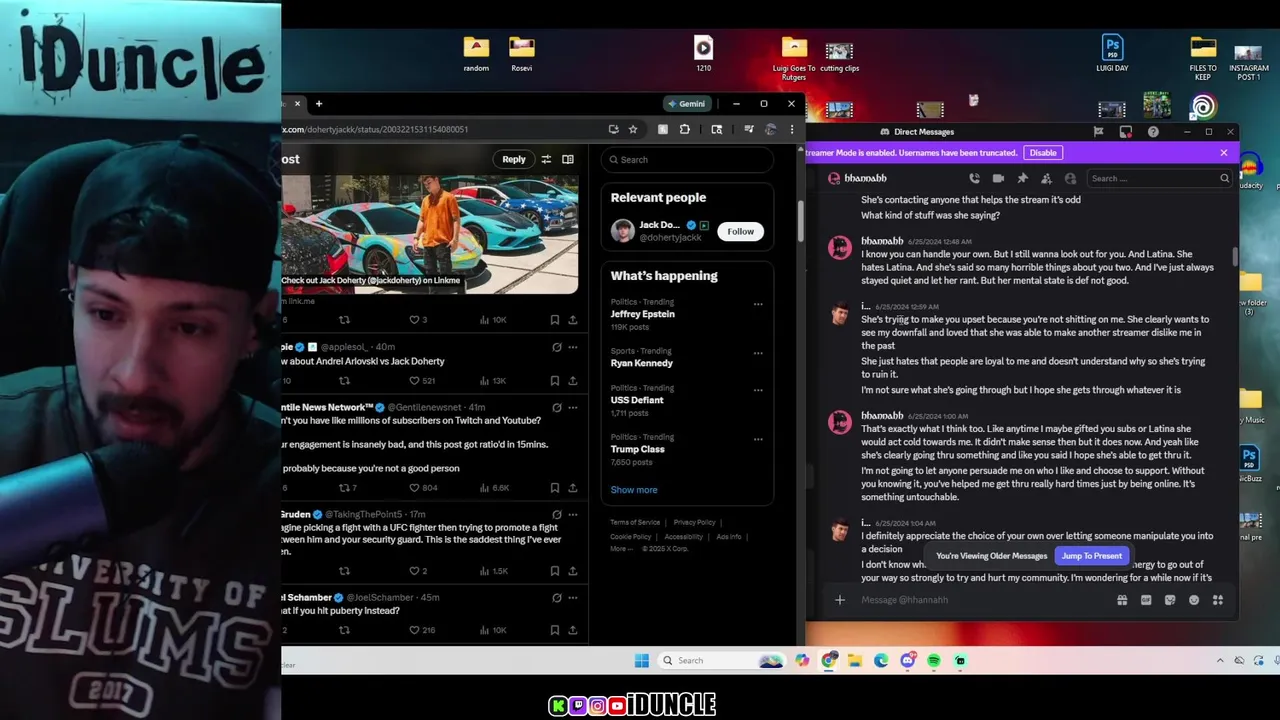The height and width of the screenshot is (720, 1280).
Task: Open the Discord sticker picker
Action: pyautogui.click(x=1170, y=600)
